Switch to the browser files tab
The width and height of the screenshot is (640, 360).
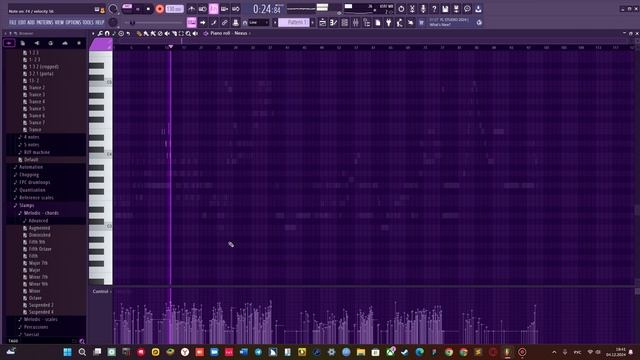tap(23, 43)
